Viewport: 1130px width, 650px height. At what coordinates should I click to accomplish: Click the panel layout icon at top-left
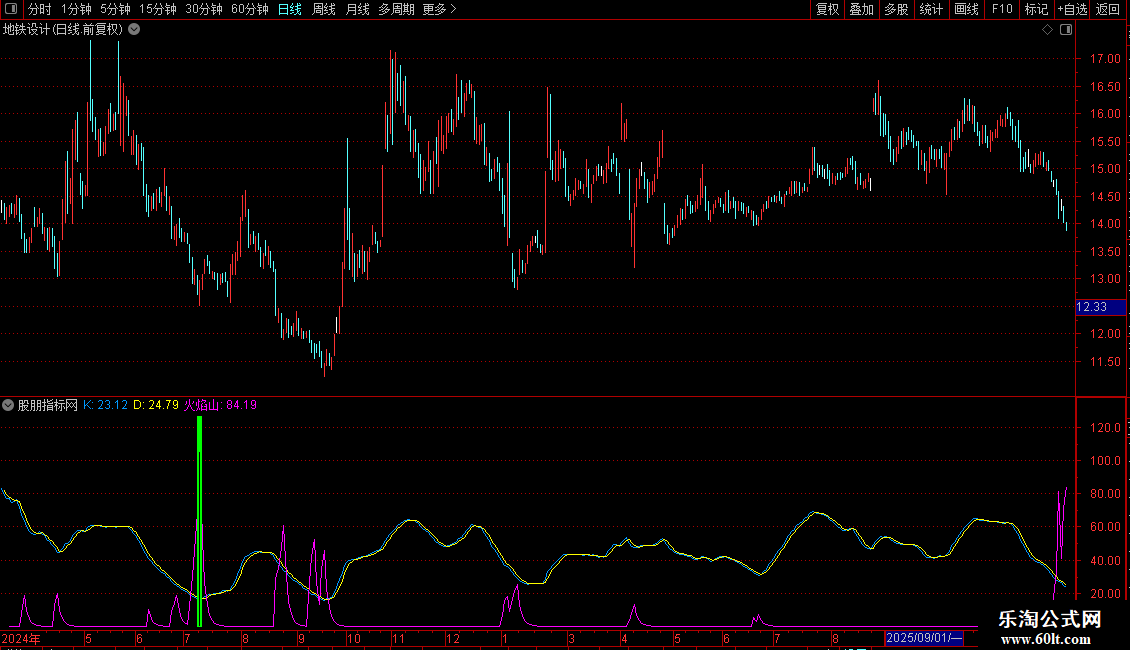[11, 9]
